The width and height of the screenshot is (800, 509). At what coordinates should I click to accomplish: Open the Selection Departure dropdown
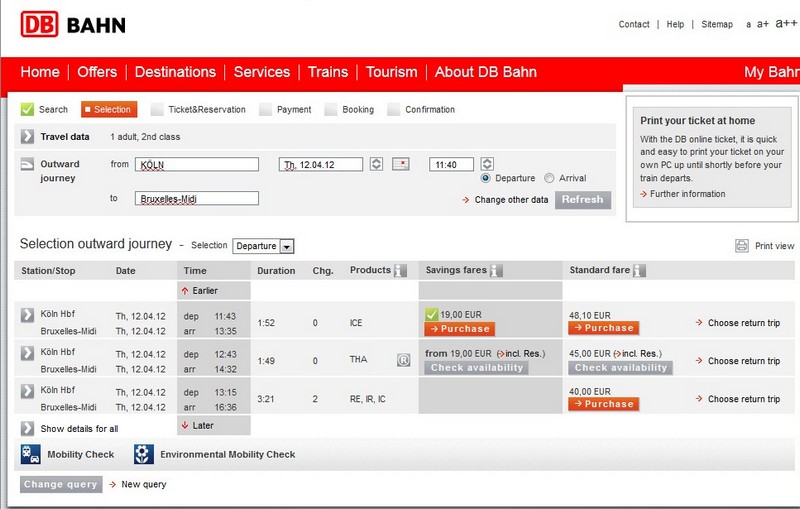pyautogui.click(x=263, y=246)
